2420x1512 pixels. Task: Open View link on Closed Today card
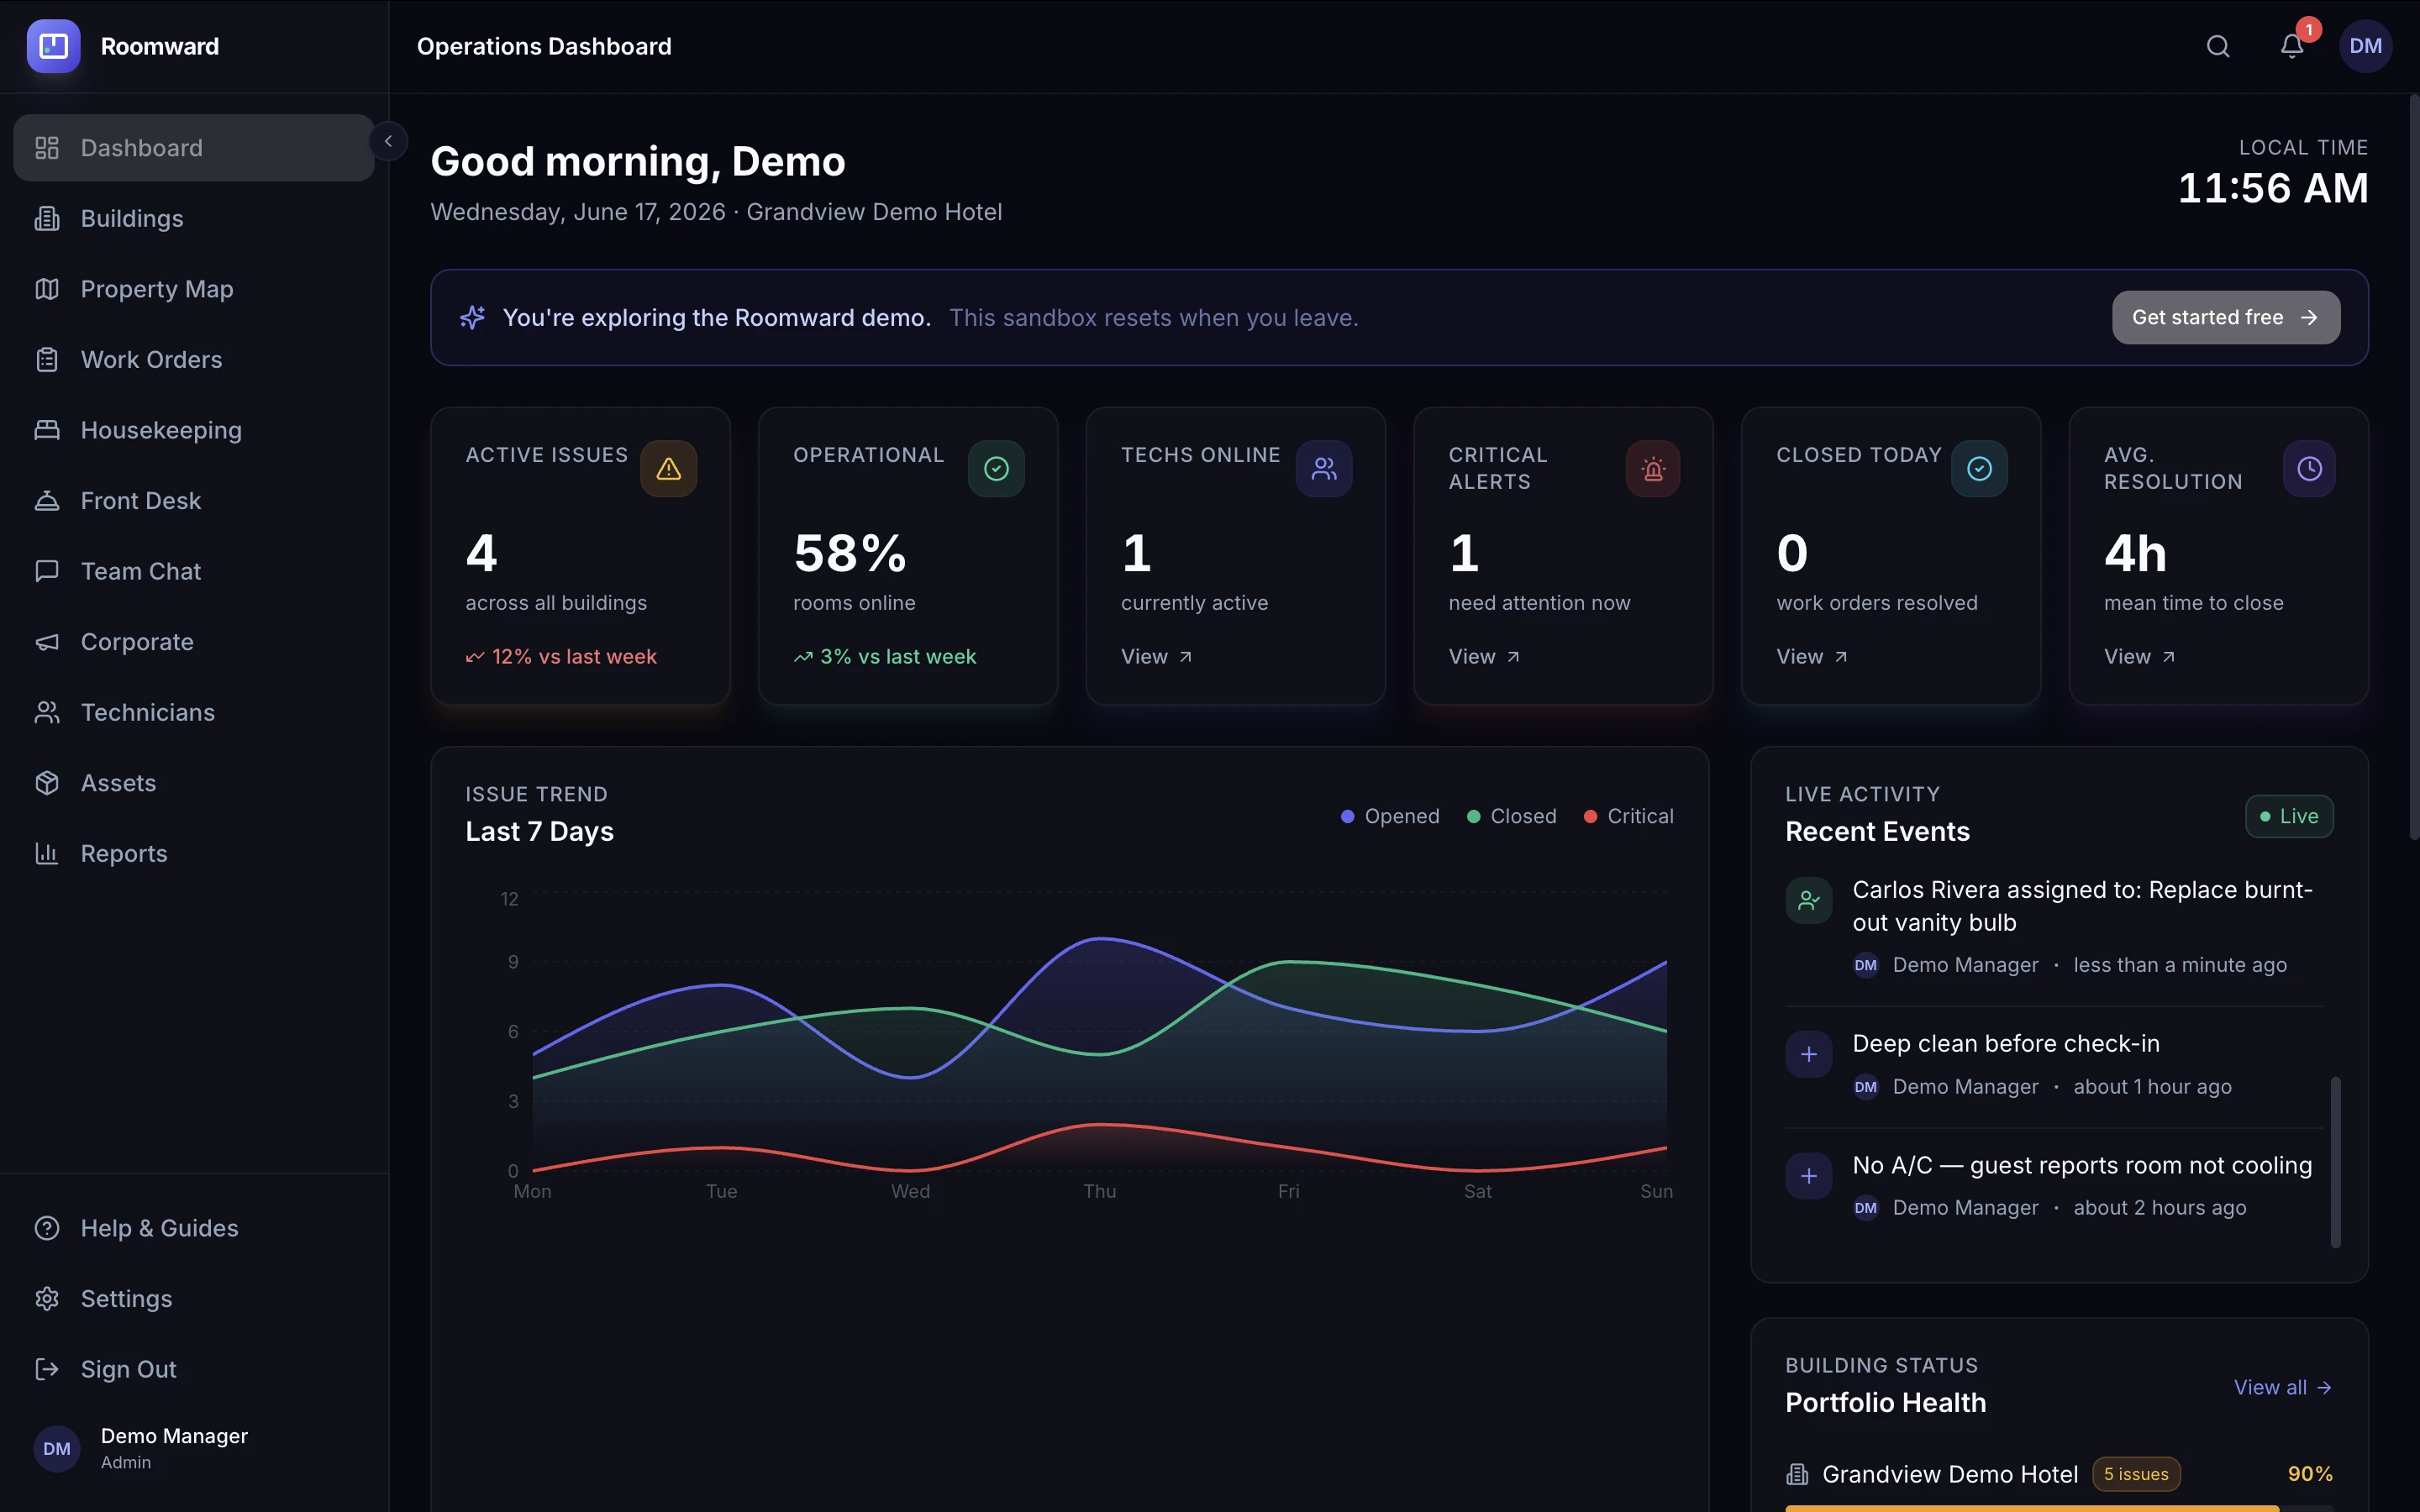pyautogui.click(x=1812, y=657)
